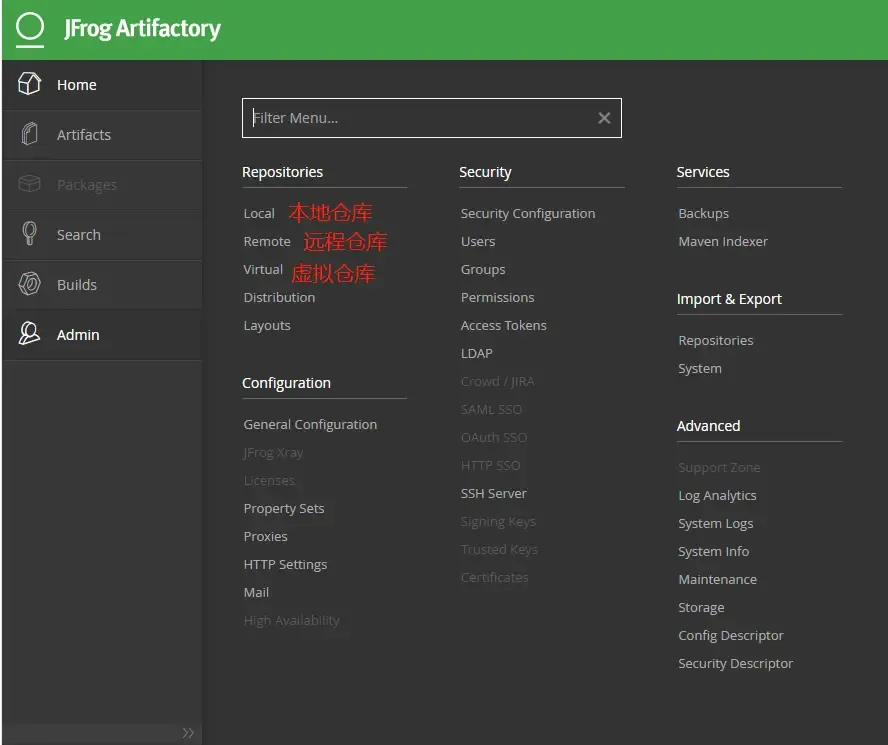Open Mail configuration
This screenshot has width=888, height=745.
[x=256, y=593]
